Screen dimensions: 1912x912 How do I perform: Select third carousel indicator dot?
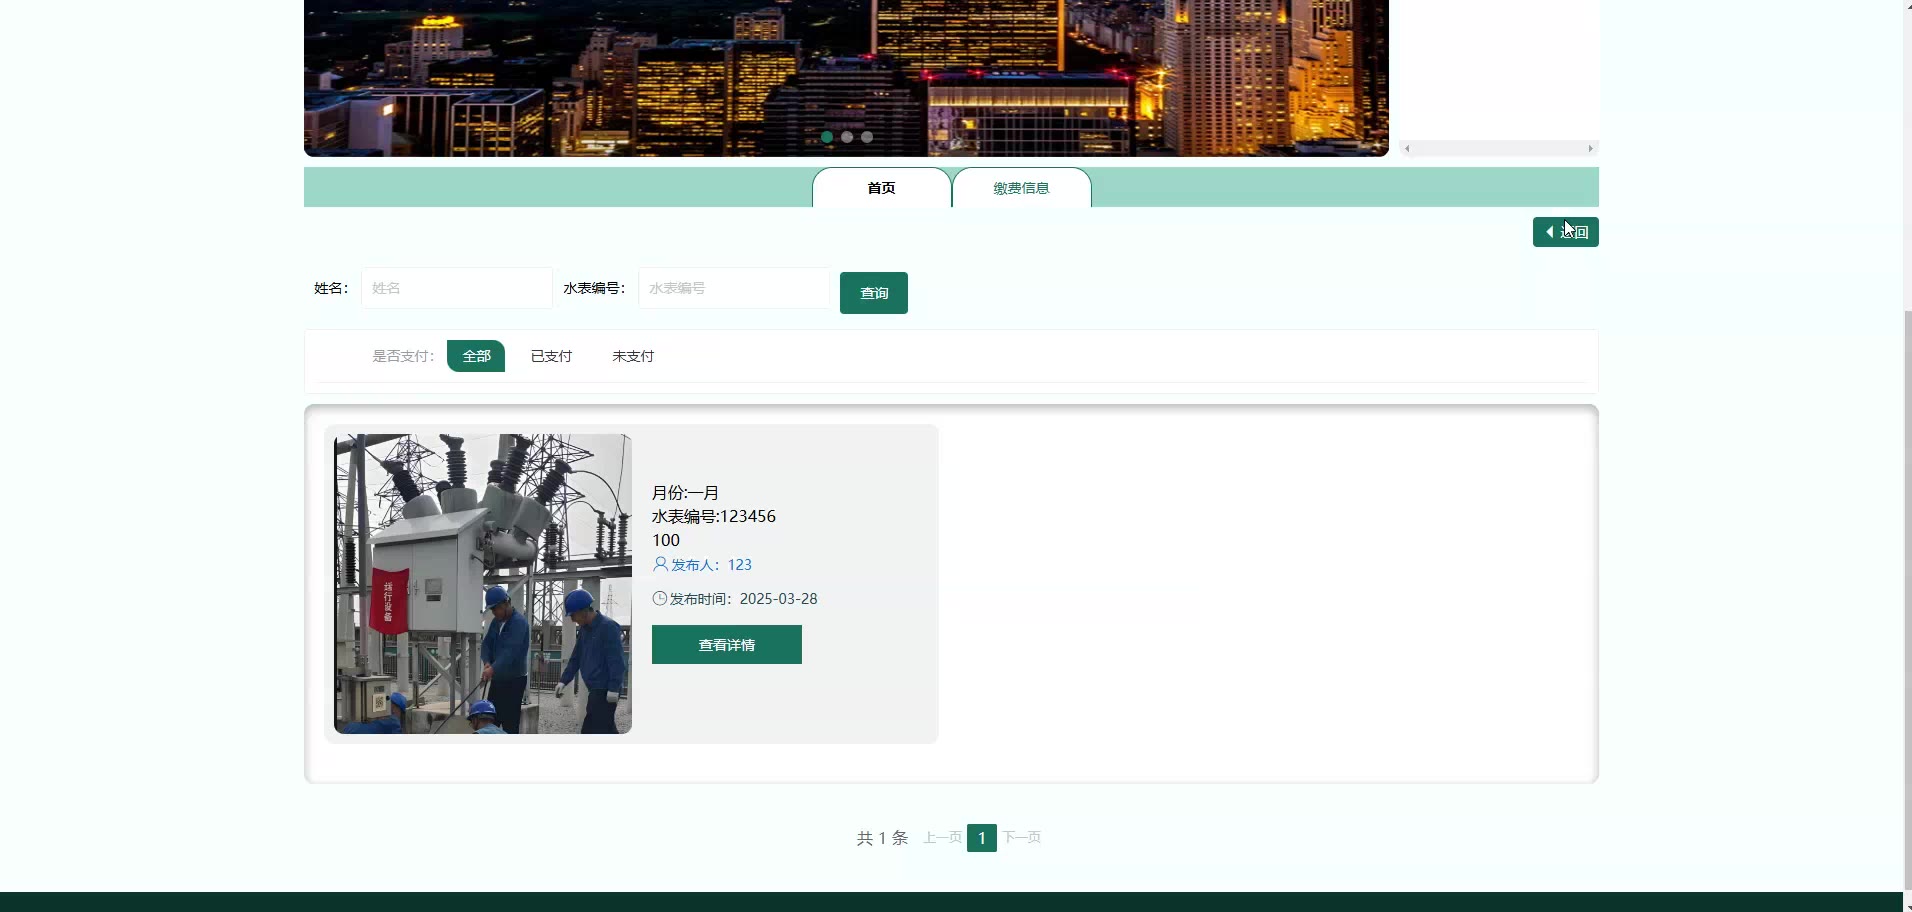pyautogui.click(x=867, y=137)
